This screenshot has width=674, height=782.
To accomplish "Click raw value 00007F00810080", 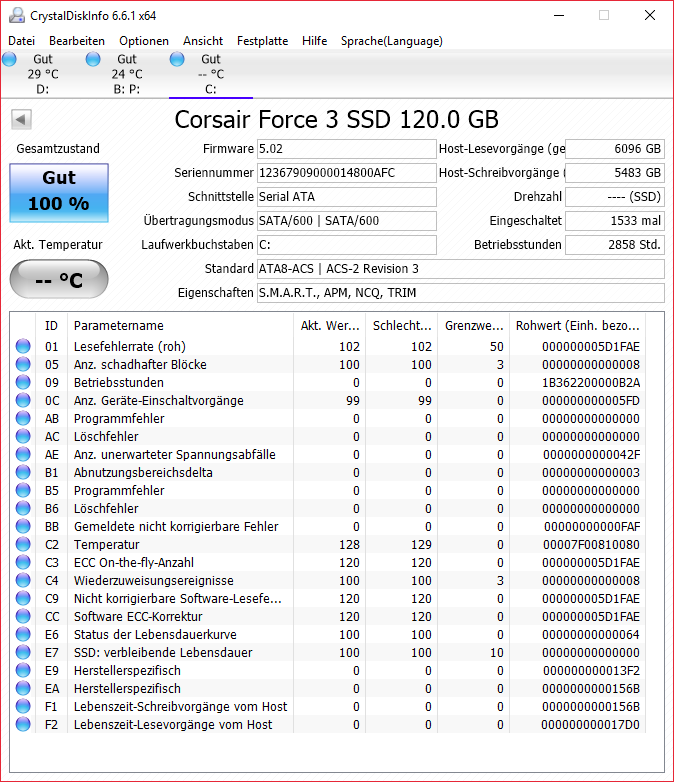I will tap(591, 545).
